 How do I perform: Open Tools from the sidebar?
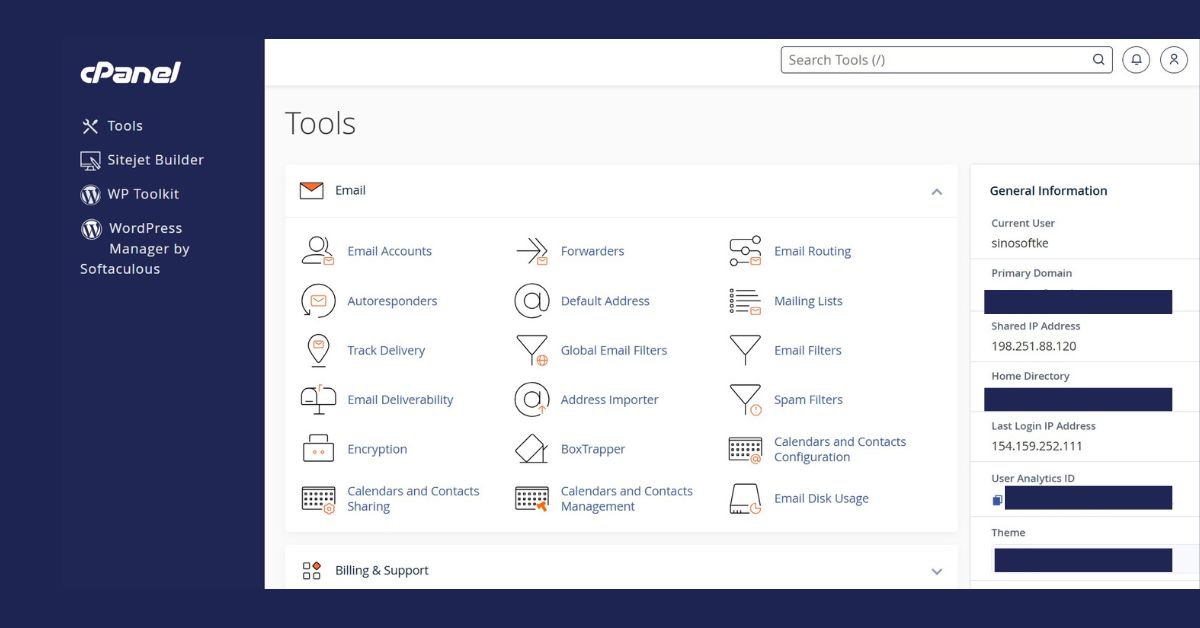[x=124, y=125]
